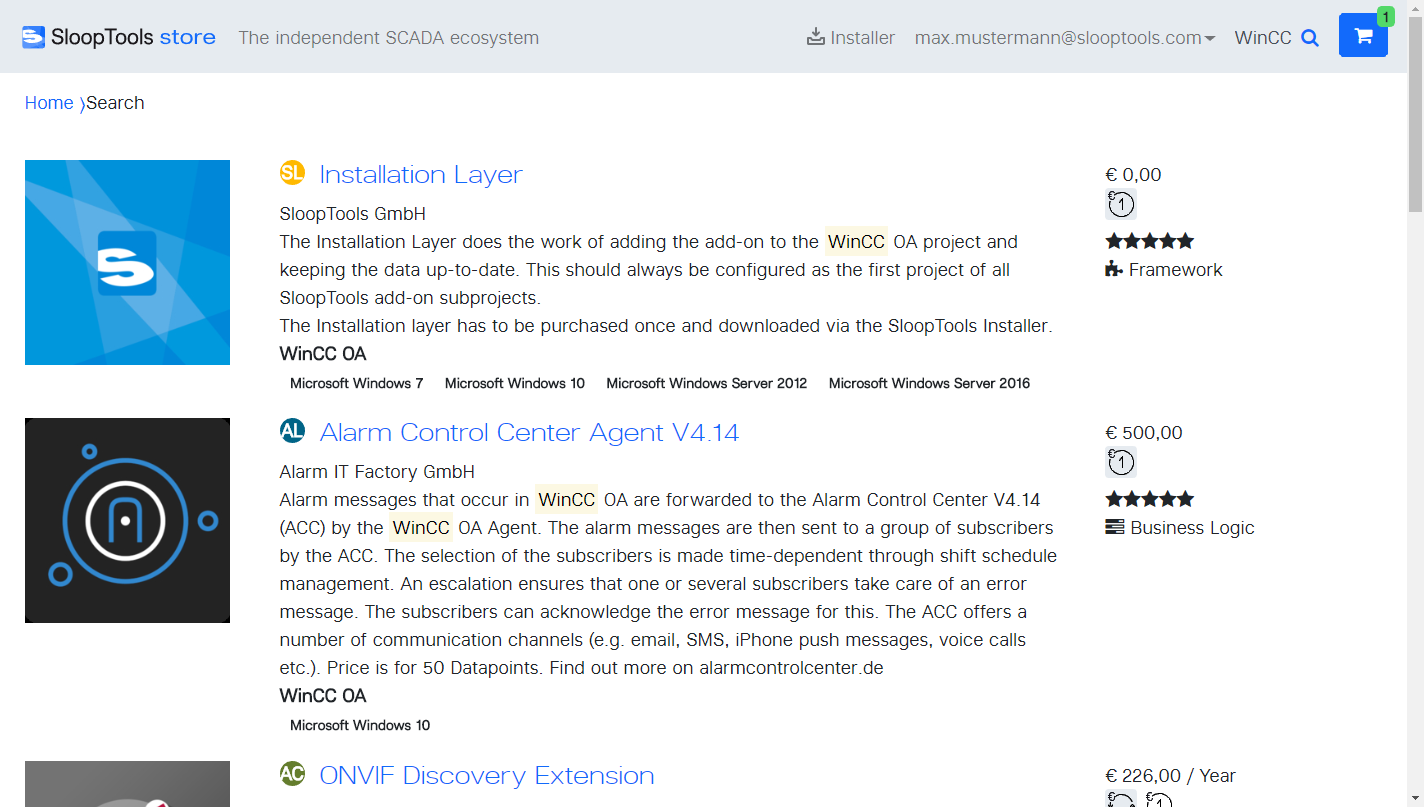The image size is (1424, 807).
Task: Click the € 0,00 price
Action: coord(1133,174)
